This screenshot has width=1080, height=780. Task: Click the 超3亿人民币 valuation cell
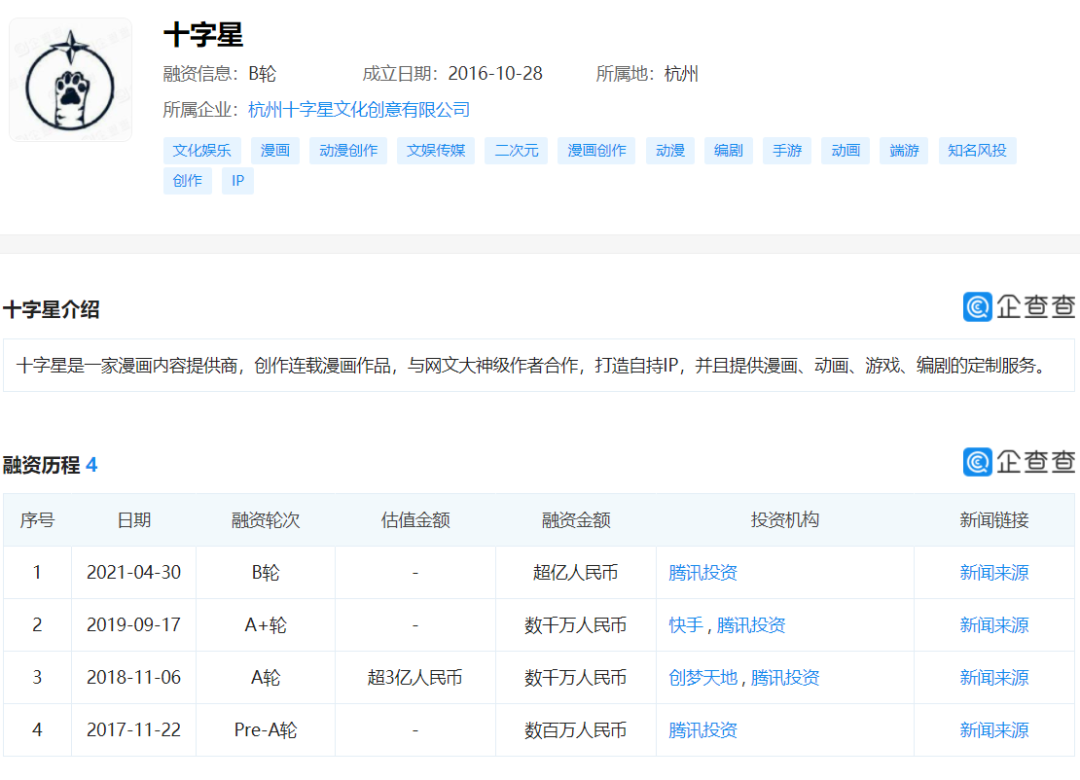[x=415, y=677]
